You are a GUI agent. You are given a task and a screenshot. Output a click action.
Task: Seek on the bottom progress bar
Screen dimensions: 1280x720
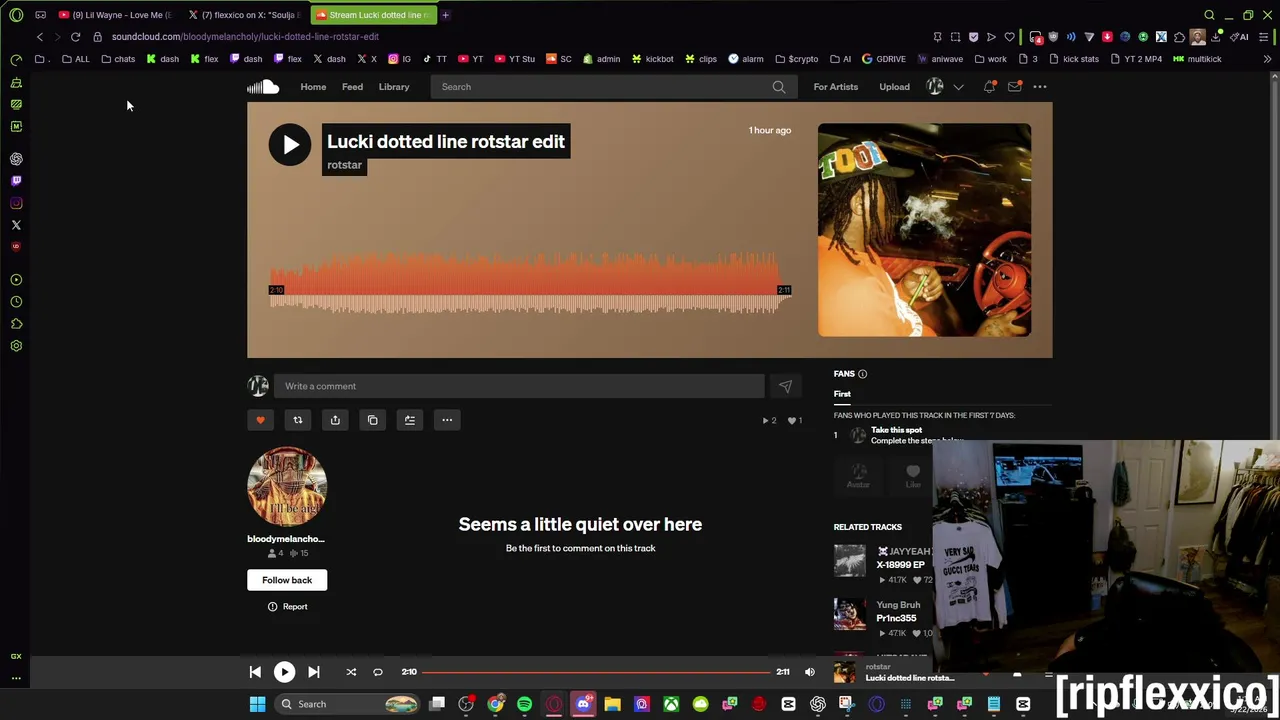tap(598, 672)
